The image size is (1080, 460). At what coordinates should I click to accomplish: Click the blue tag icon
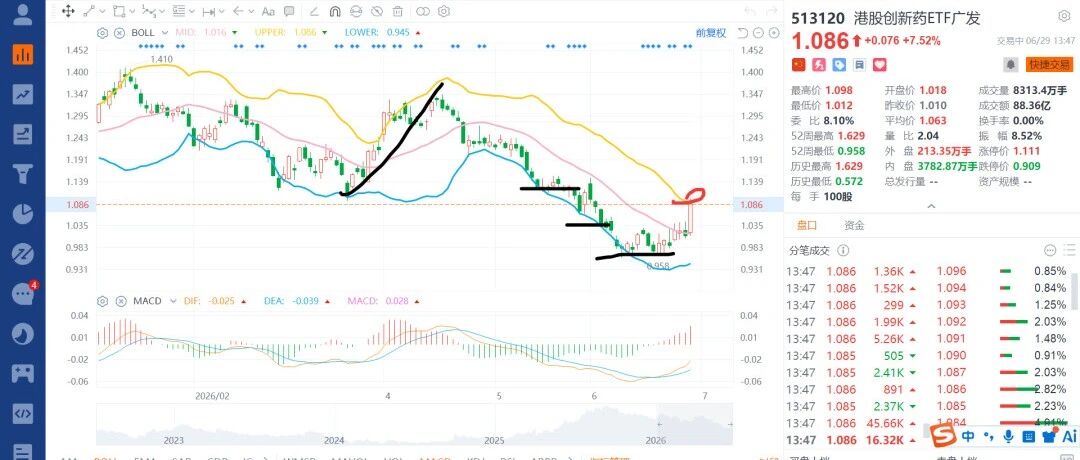click(x=839, y=65)
